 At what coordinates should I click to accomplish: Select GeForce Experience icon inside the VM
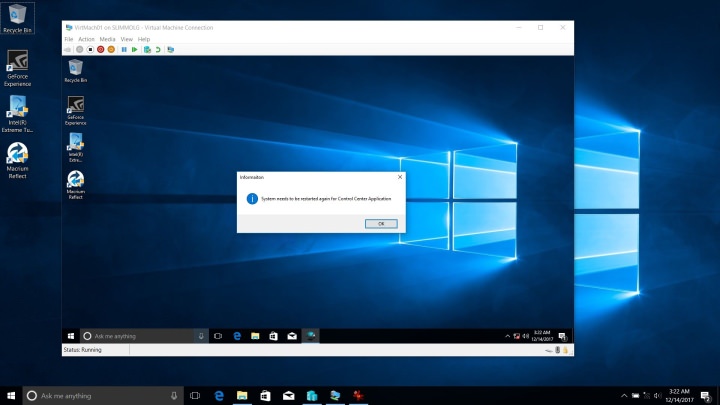[x=76, y=110]
